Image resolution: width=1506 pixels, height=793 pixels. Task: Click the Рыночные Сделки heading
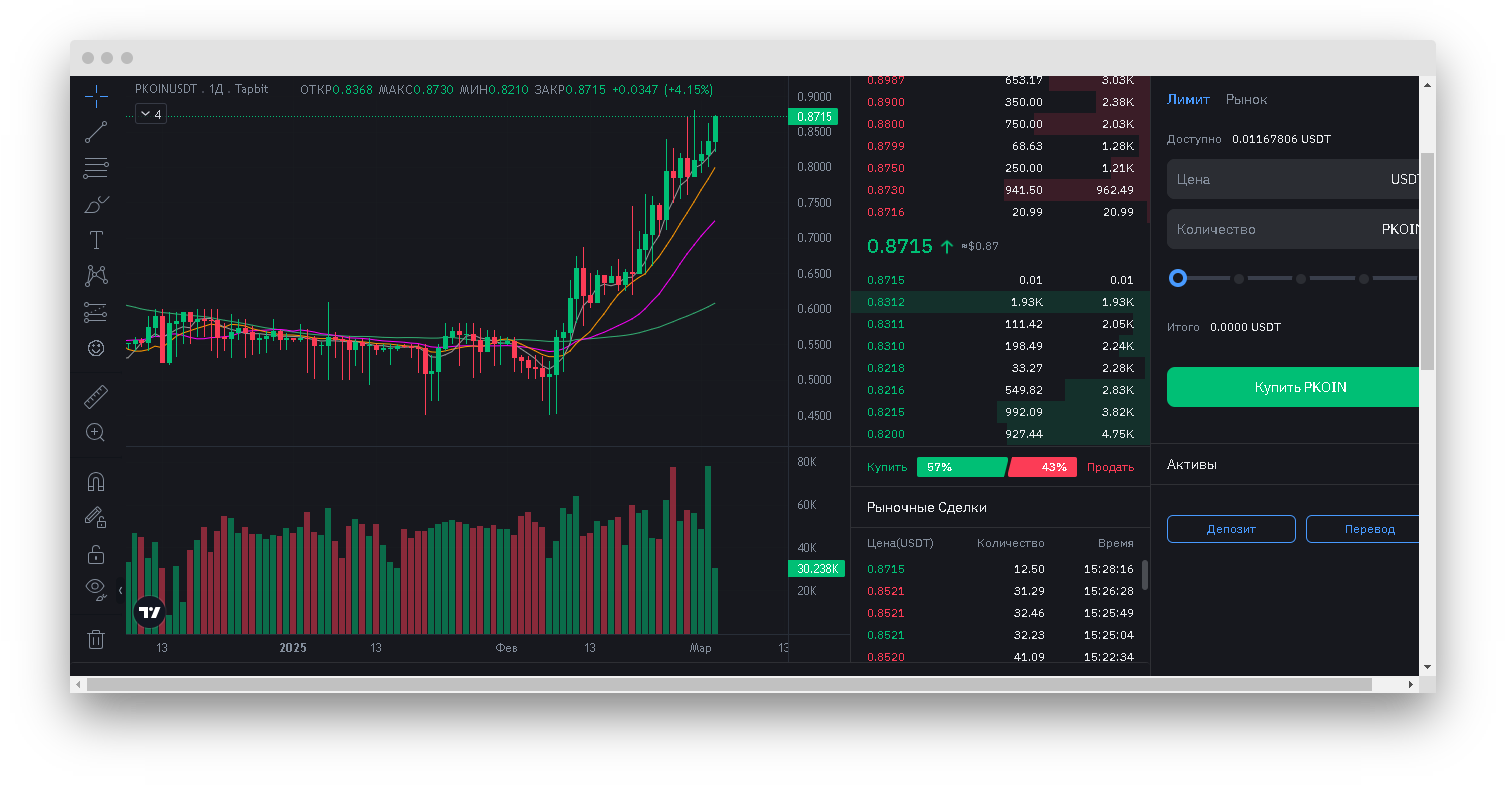[927, 507]
